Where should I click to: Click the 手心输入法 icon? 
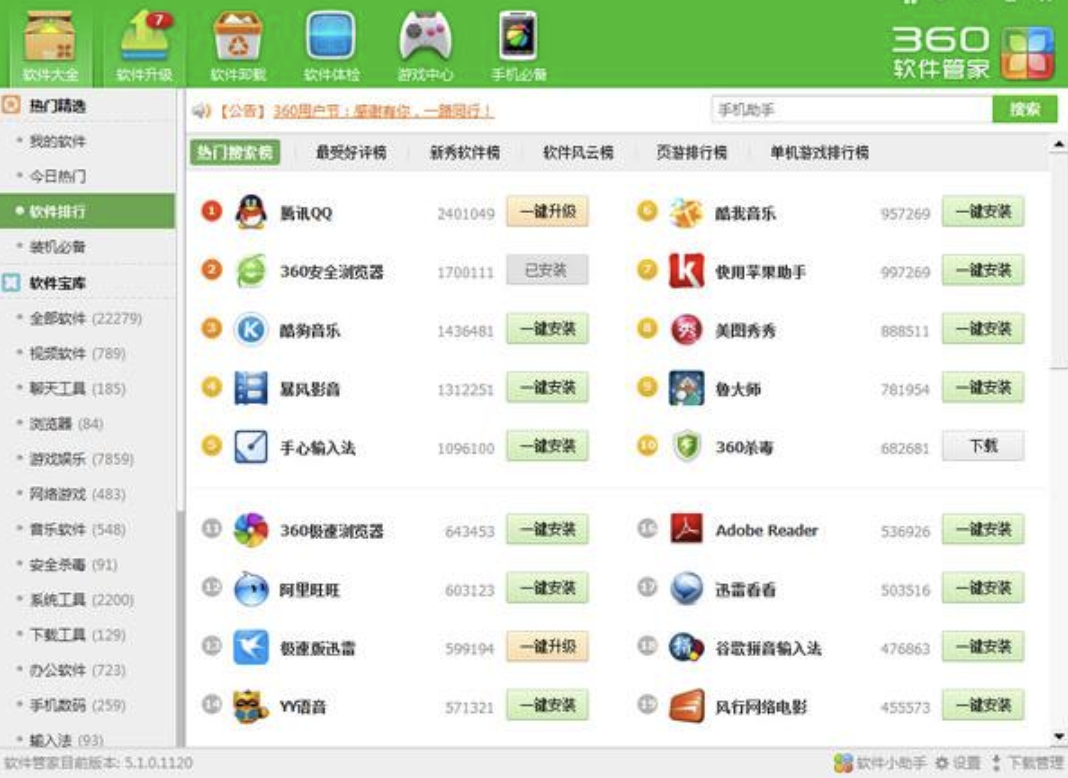point(251,447)
